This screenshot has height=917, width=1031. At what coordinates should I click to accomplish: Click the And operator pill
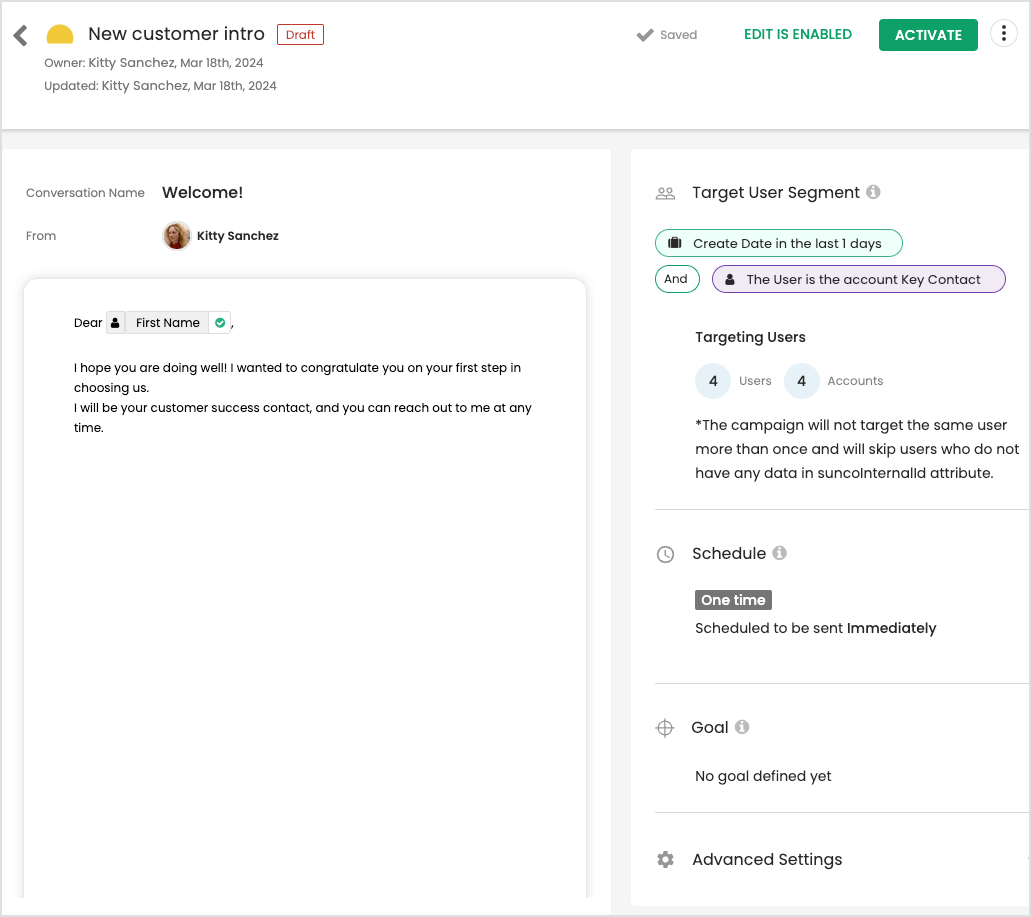tap(677, 279)
